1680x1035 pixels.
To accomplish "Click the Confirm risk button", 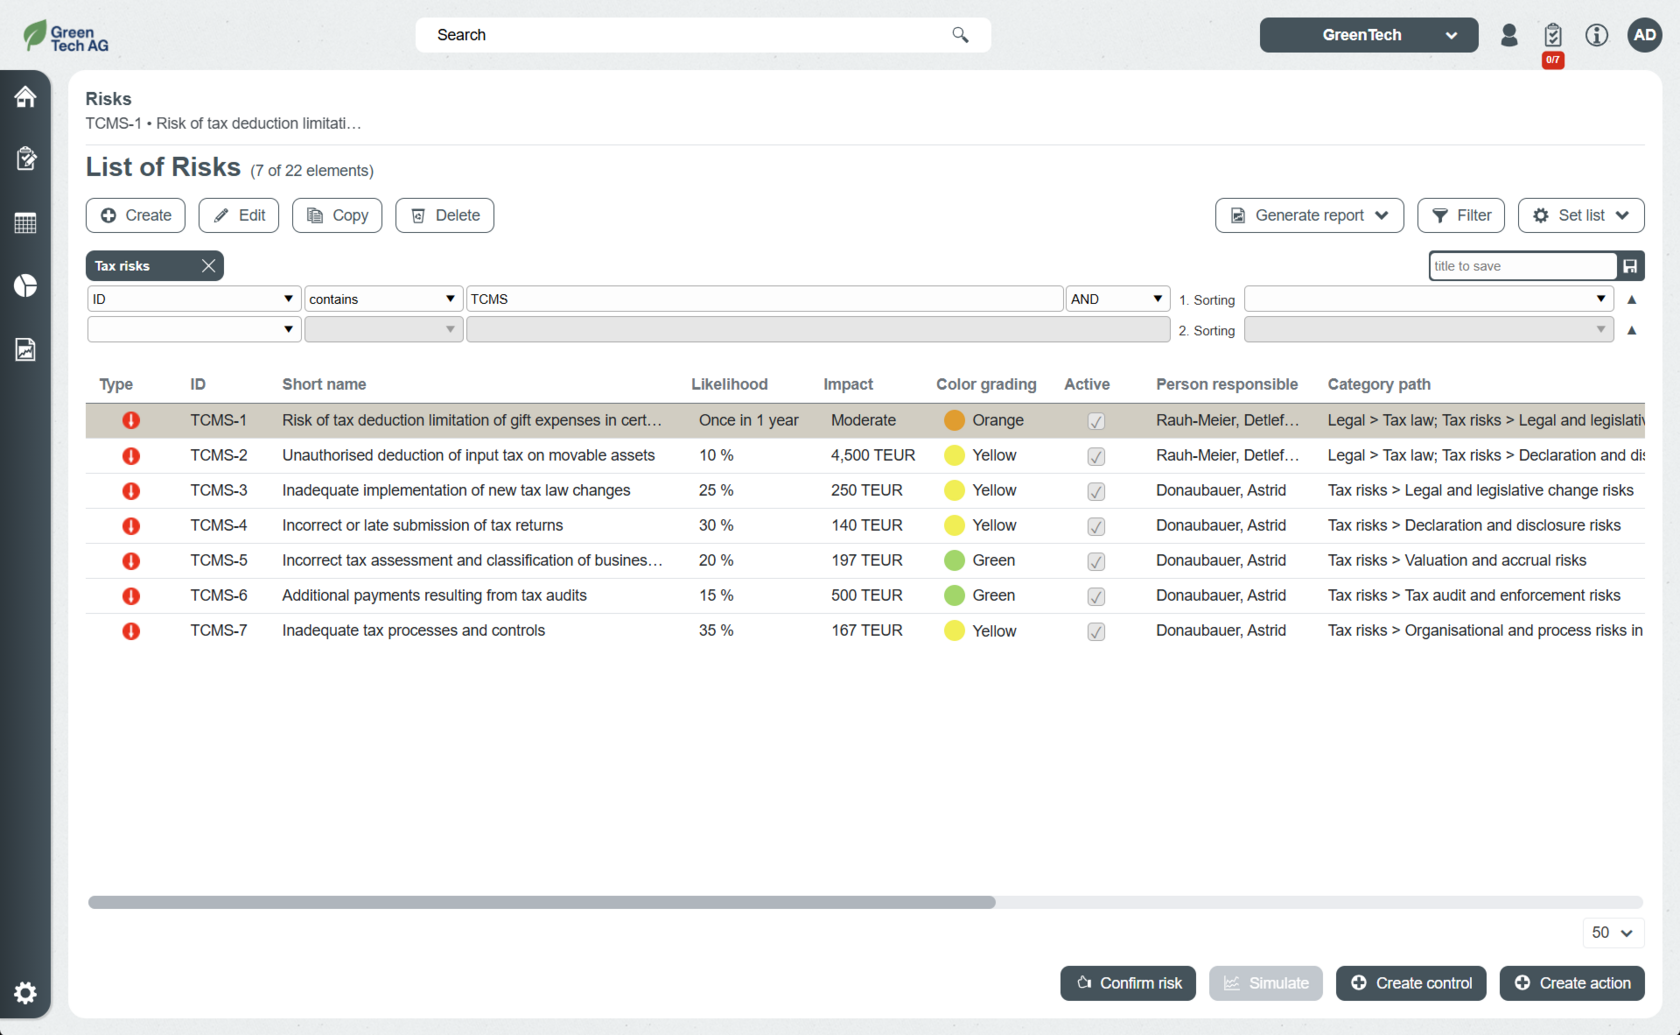I will (1127, 983).
